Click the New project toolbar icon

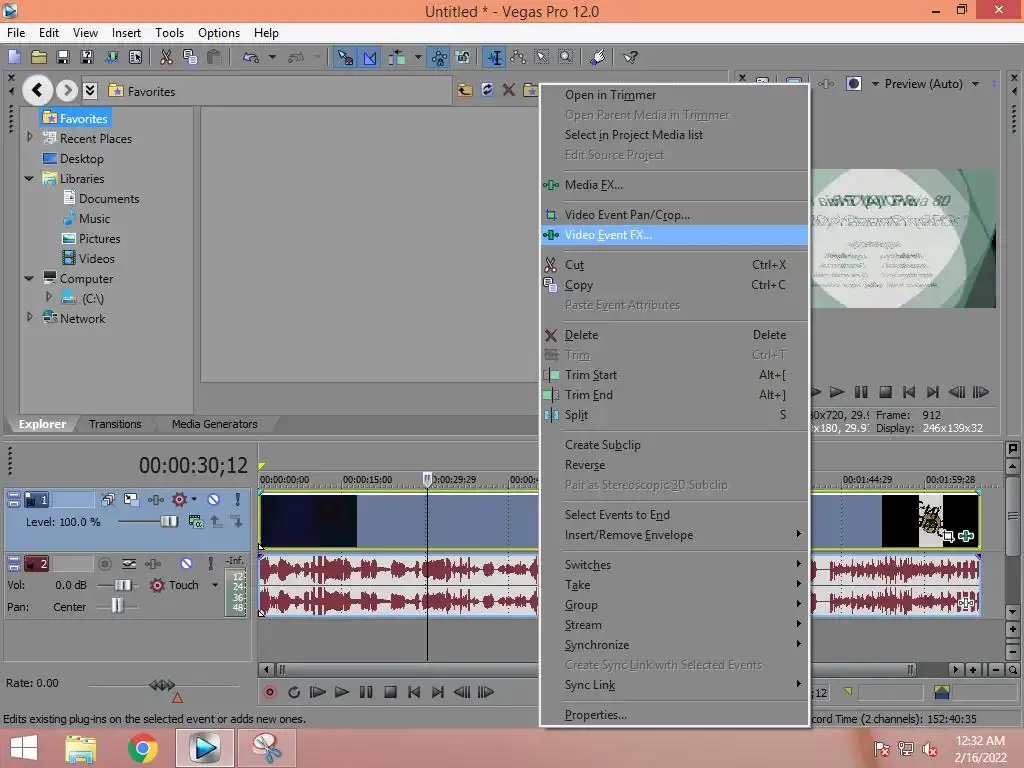tap(14, 57)
